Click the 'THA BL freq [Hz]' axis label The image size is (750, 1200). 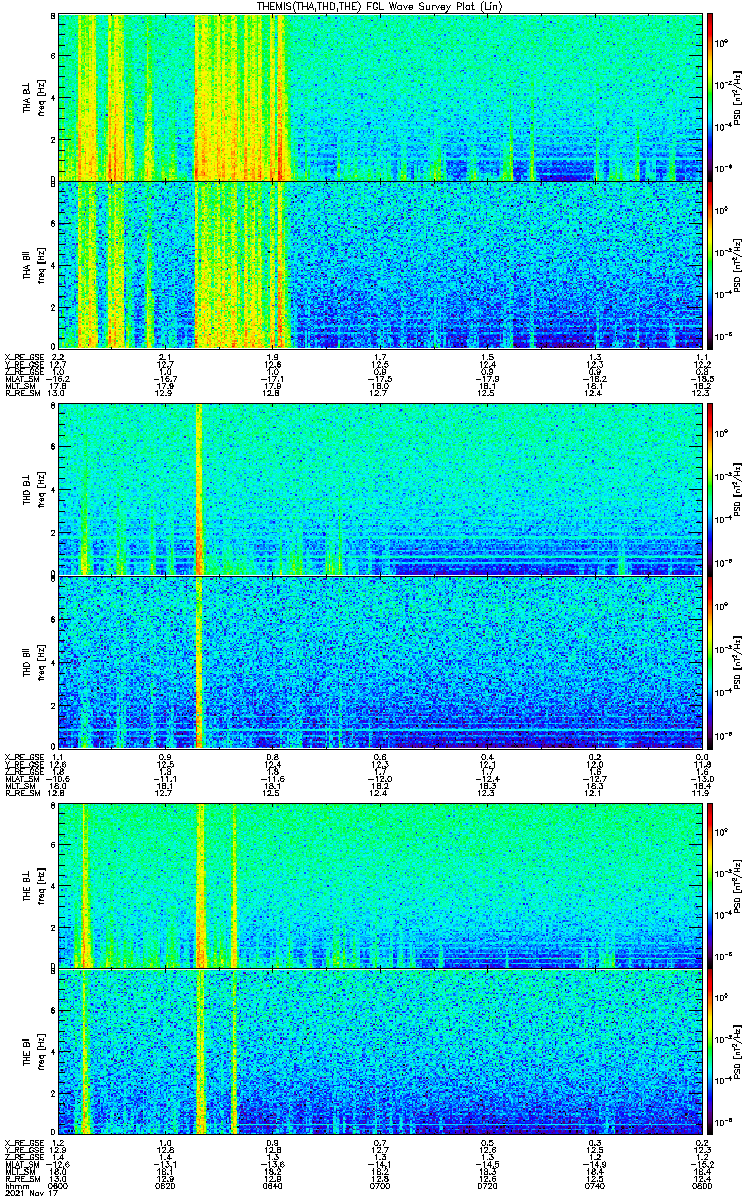[x=35, y=97]
